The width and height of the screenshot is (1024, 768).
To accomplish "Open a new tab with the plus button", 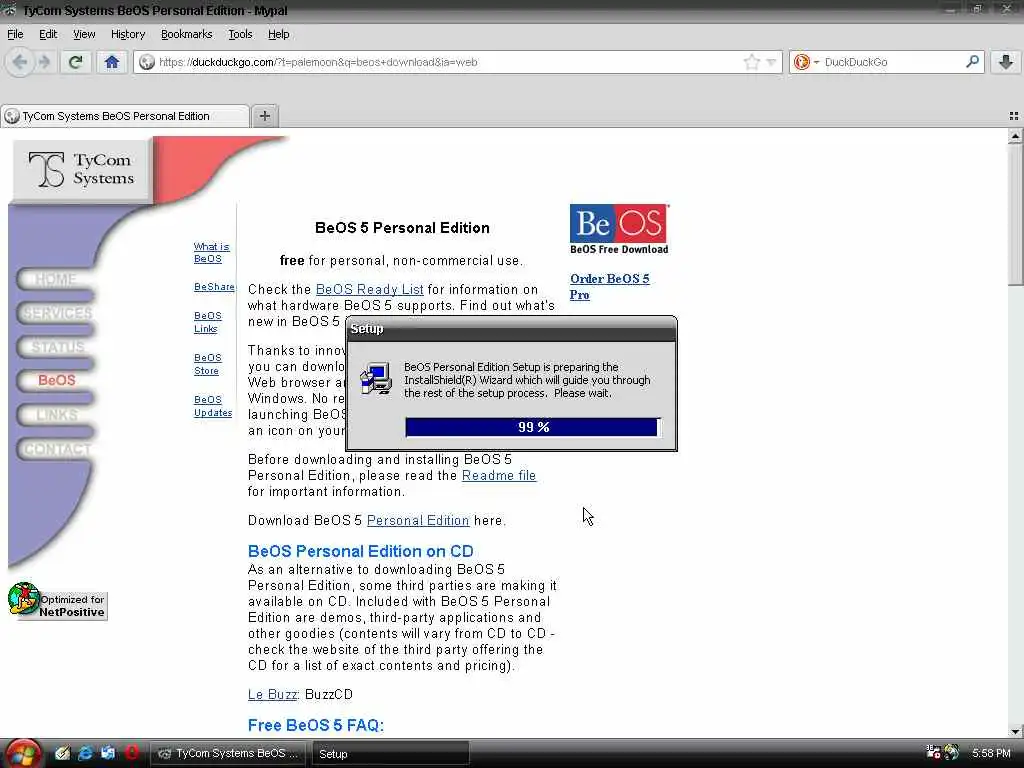I will click(x=264, y=116).
